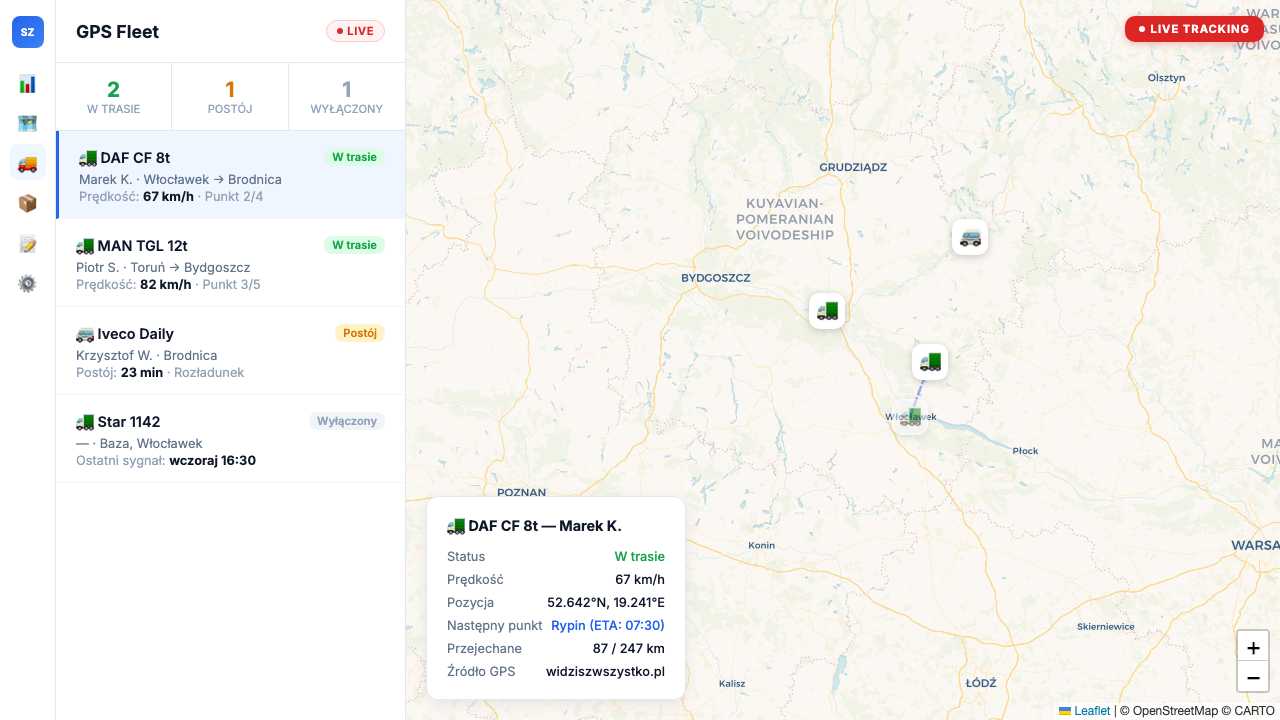This screenshot has width=1280, height=720.
Task: Switch to the POSTÓJ filter tab
Action: (230, 96)
